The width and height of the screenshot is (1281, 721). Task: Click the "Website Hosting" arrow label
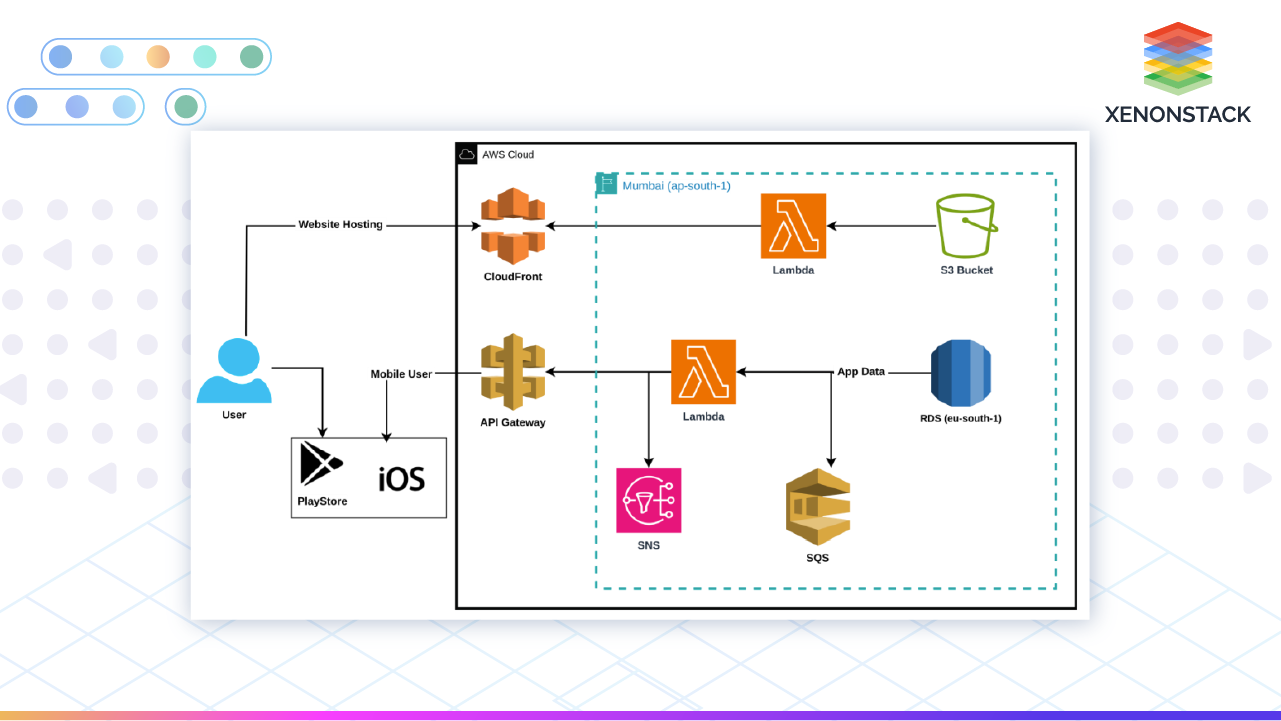340,225
